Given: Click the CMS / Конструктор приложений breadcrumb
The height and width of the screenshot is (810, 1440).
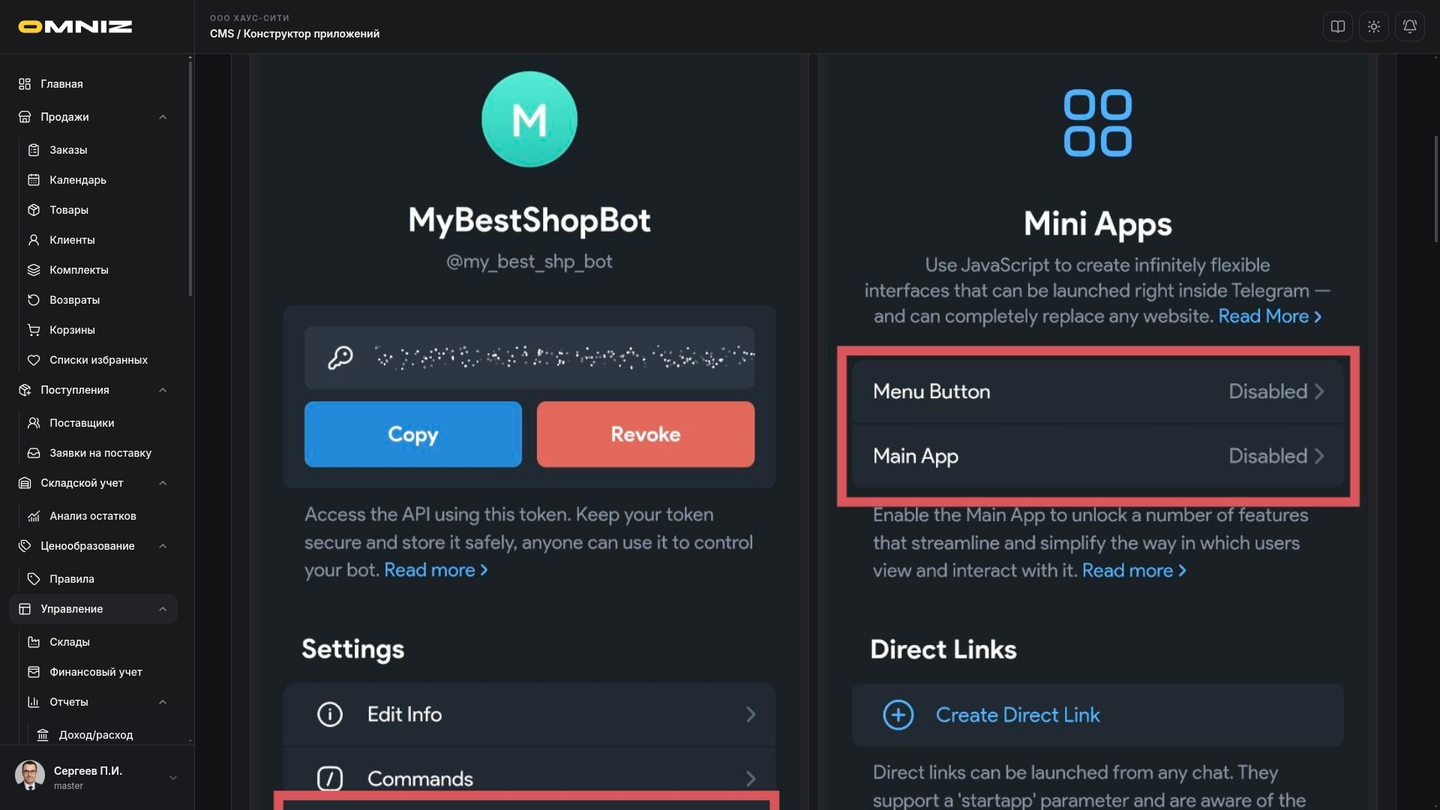Looking at the screenshot, I should pos(295,34).
